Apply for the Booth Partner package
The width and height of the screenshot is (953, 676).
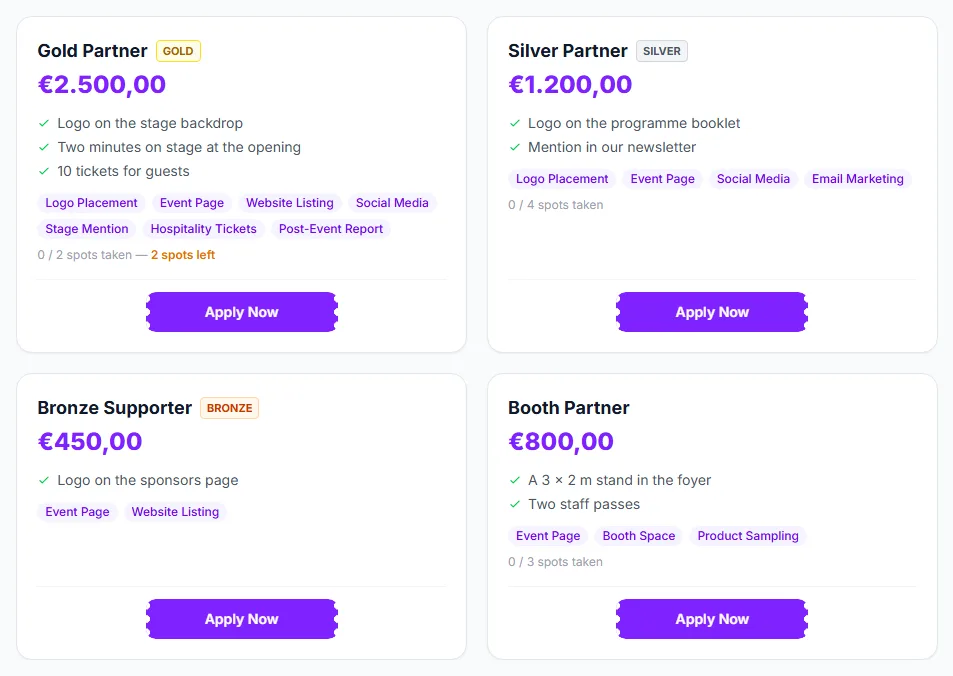(712, 619)
